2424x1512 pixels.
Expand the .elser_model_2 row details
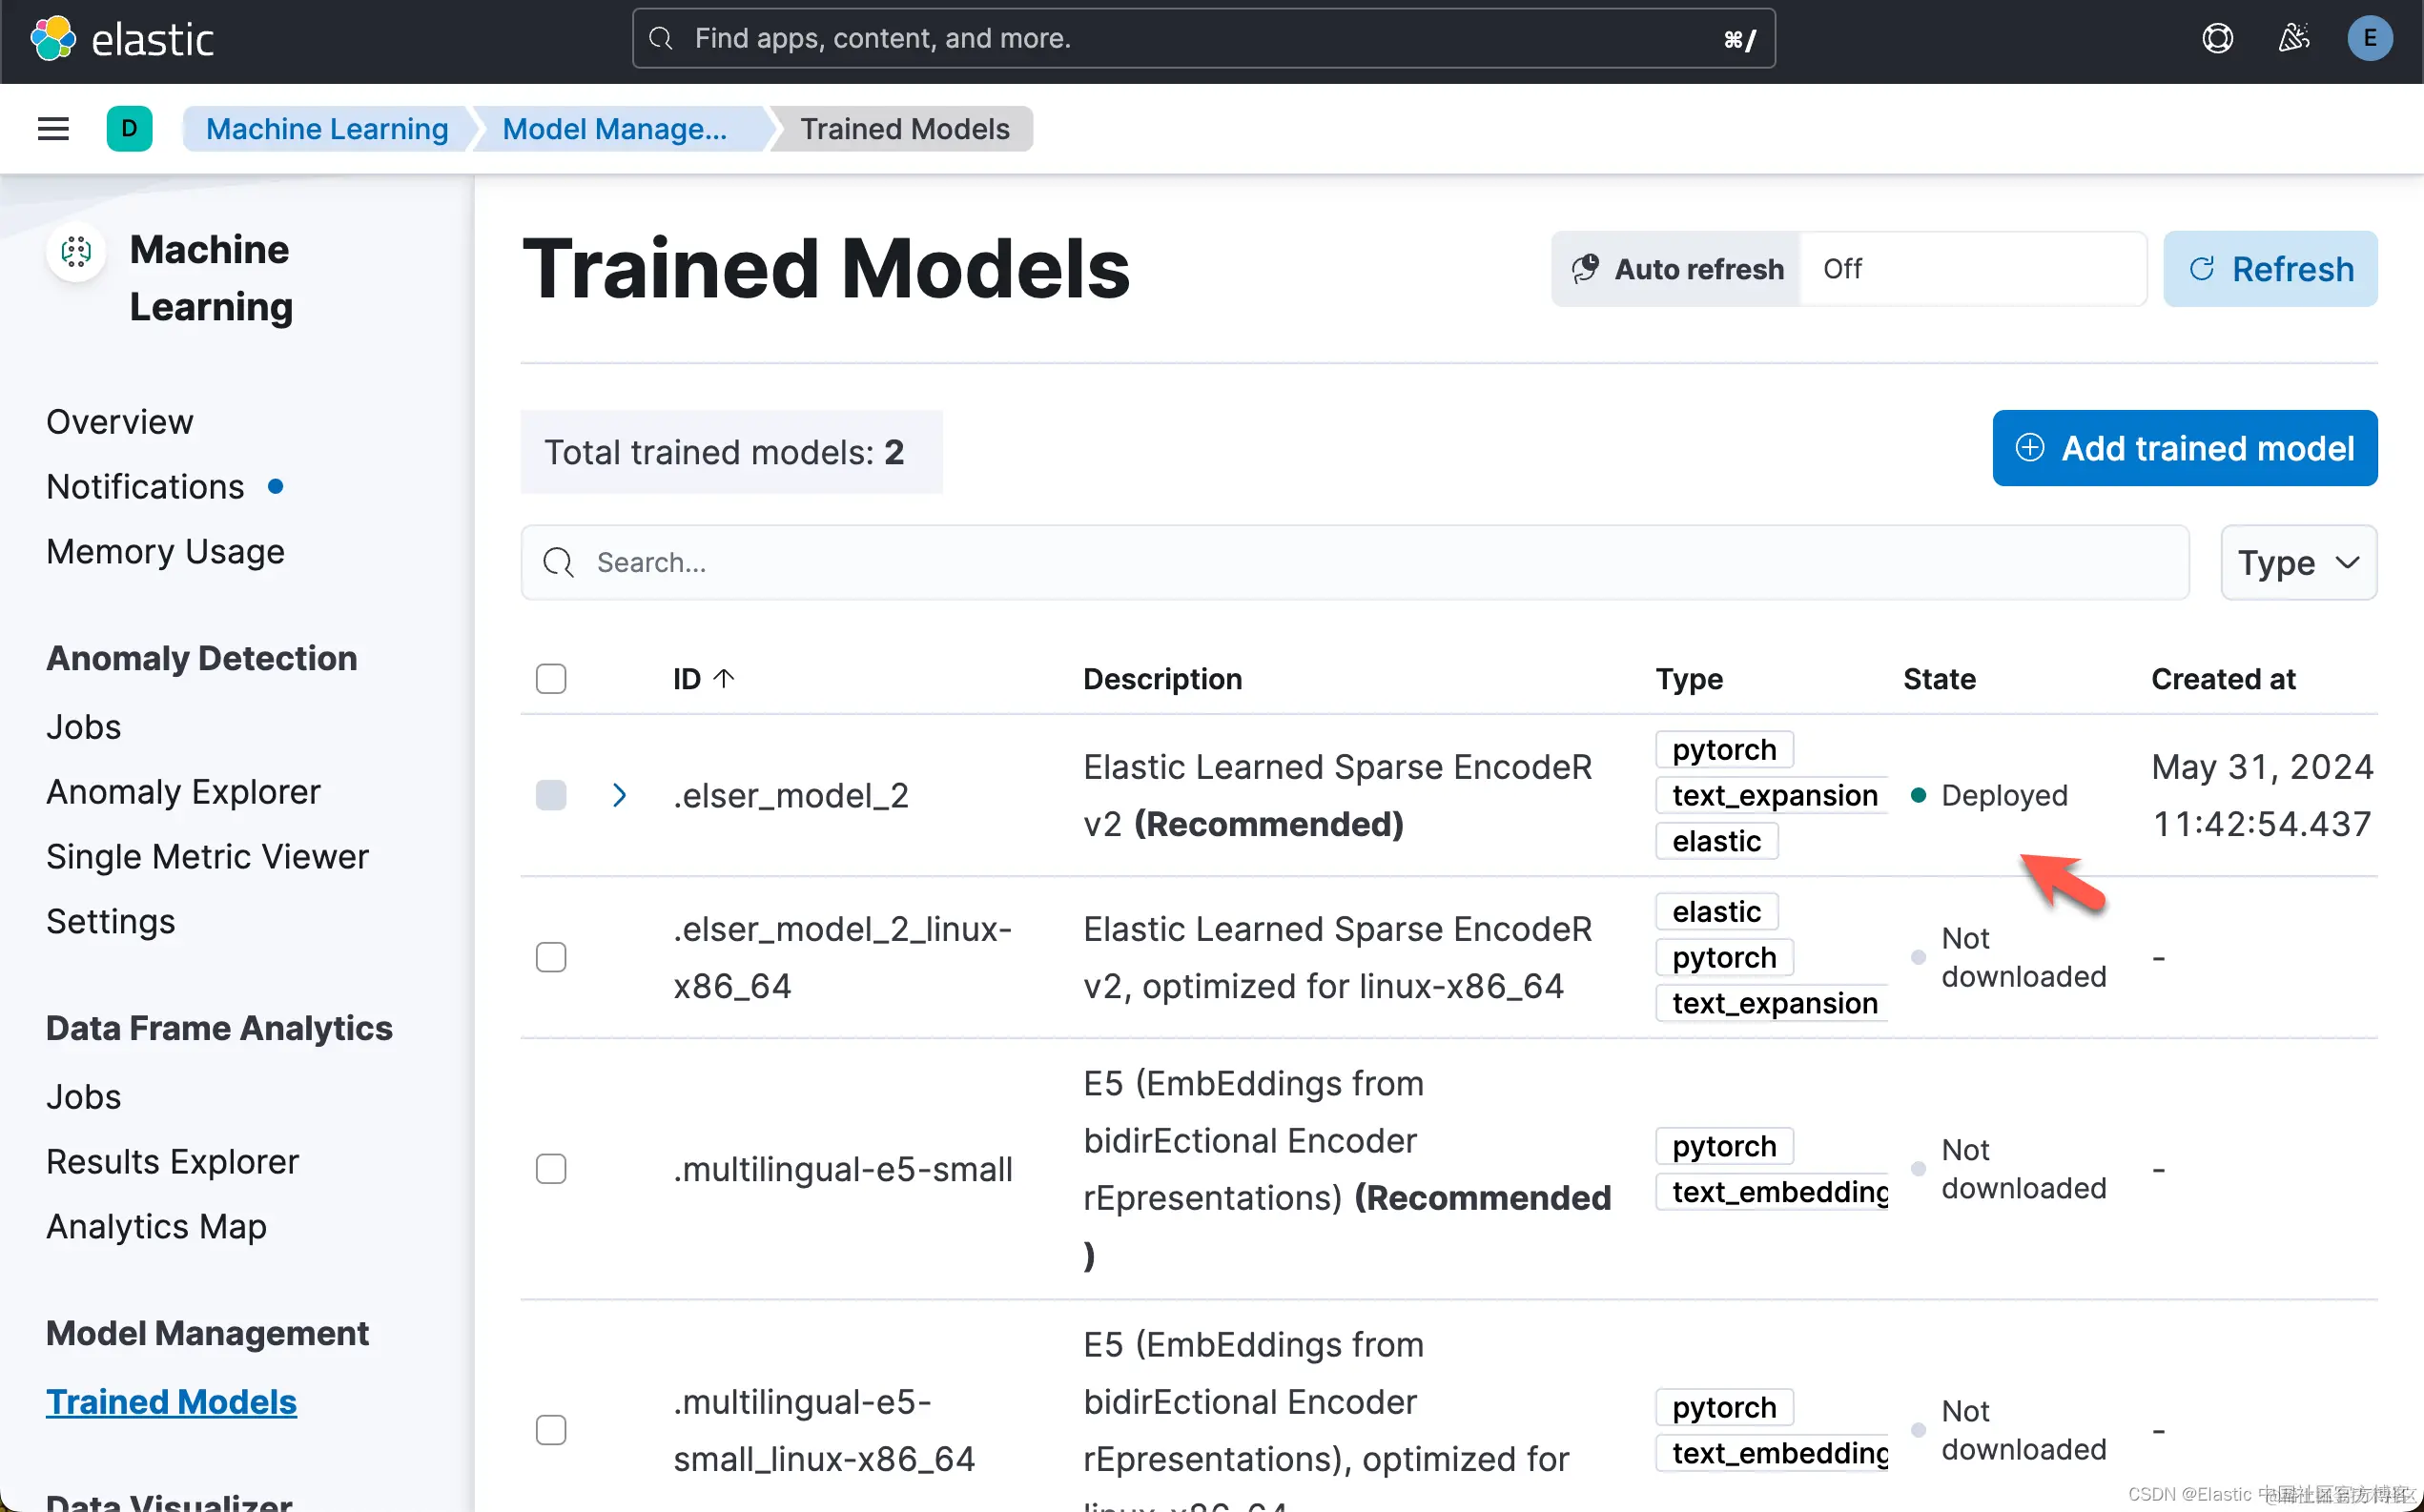tap(619, 795)
